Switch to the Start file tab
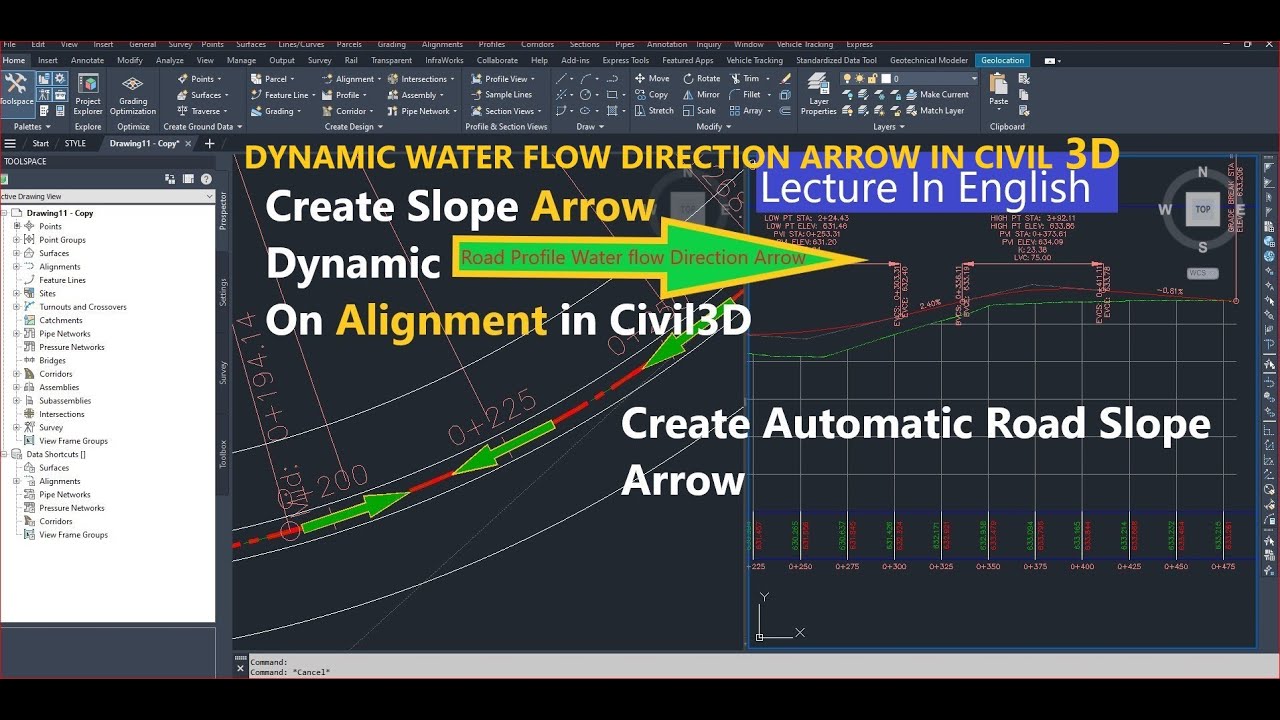The width and height of the screenshot is (1280, 720). coord(40,143)
